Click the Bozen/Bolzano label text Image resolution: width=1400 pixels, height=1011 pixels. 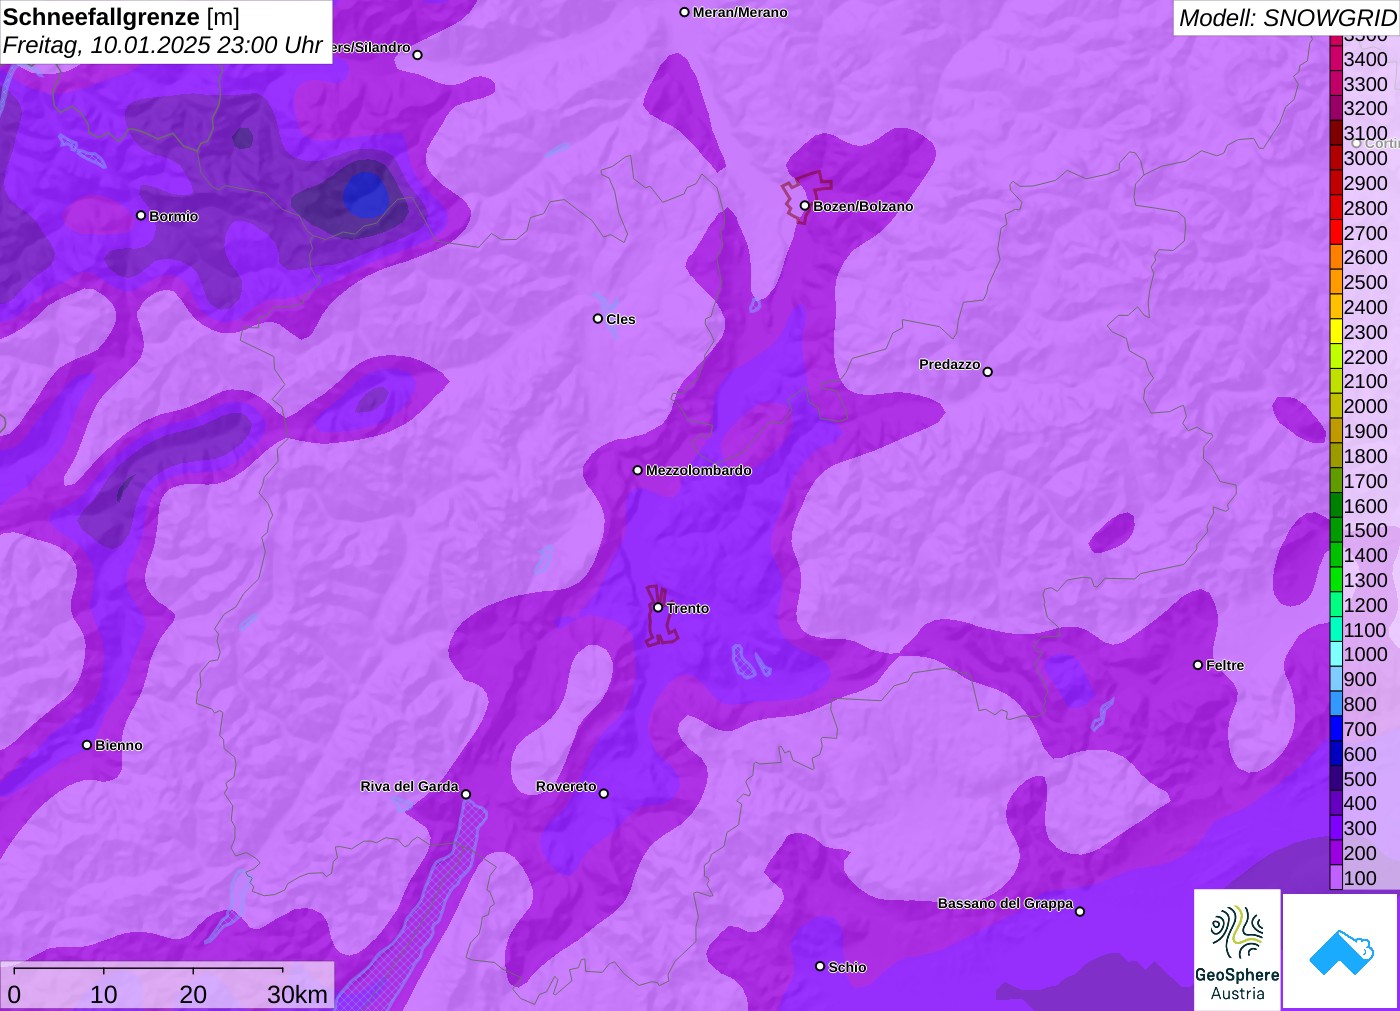[863, 206]
